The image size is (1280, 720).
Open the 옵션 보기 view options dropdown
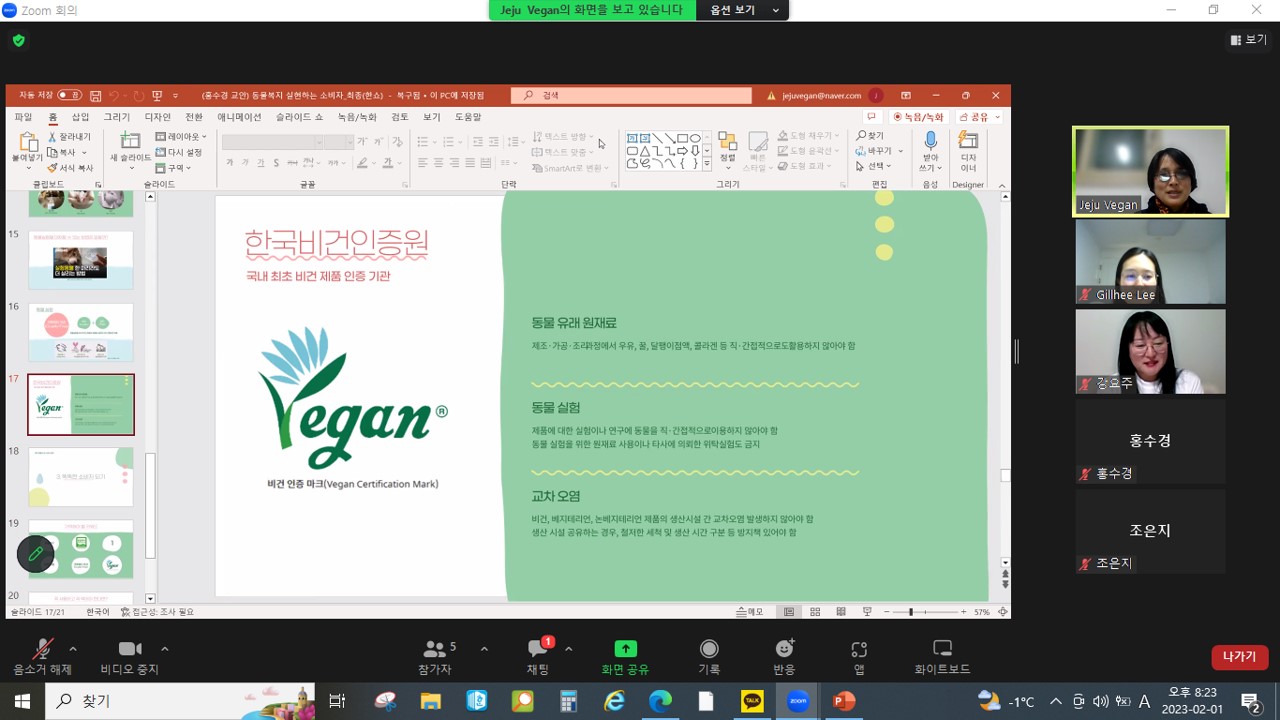click(743, 10)
